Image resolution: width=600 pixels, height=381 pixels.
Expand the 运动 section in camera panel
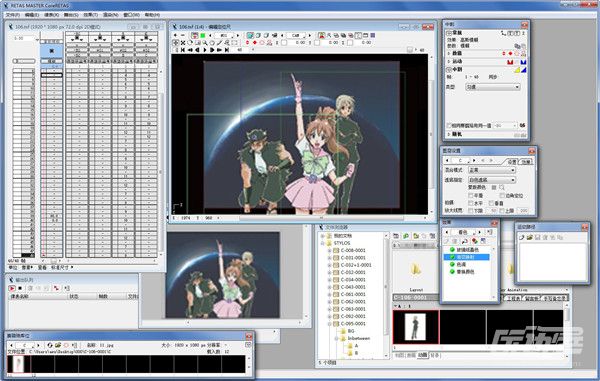(x=449, y=62)
